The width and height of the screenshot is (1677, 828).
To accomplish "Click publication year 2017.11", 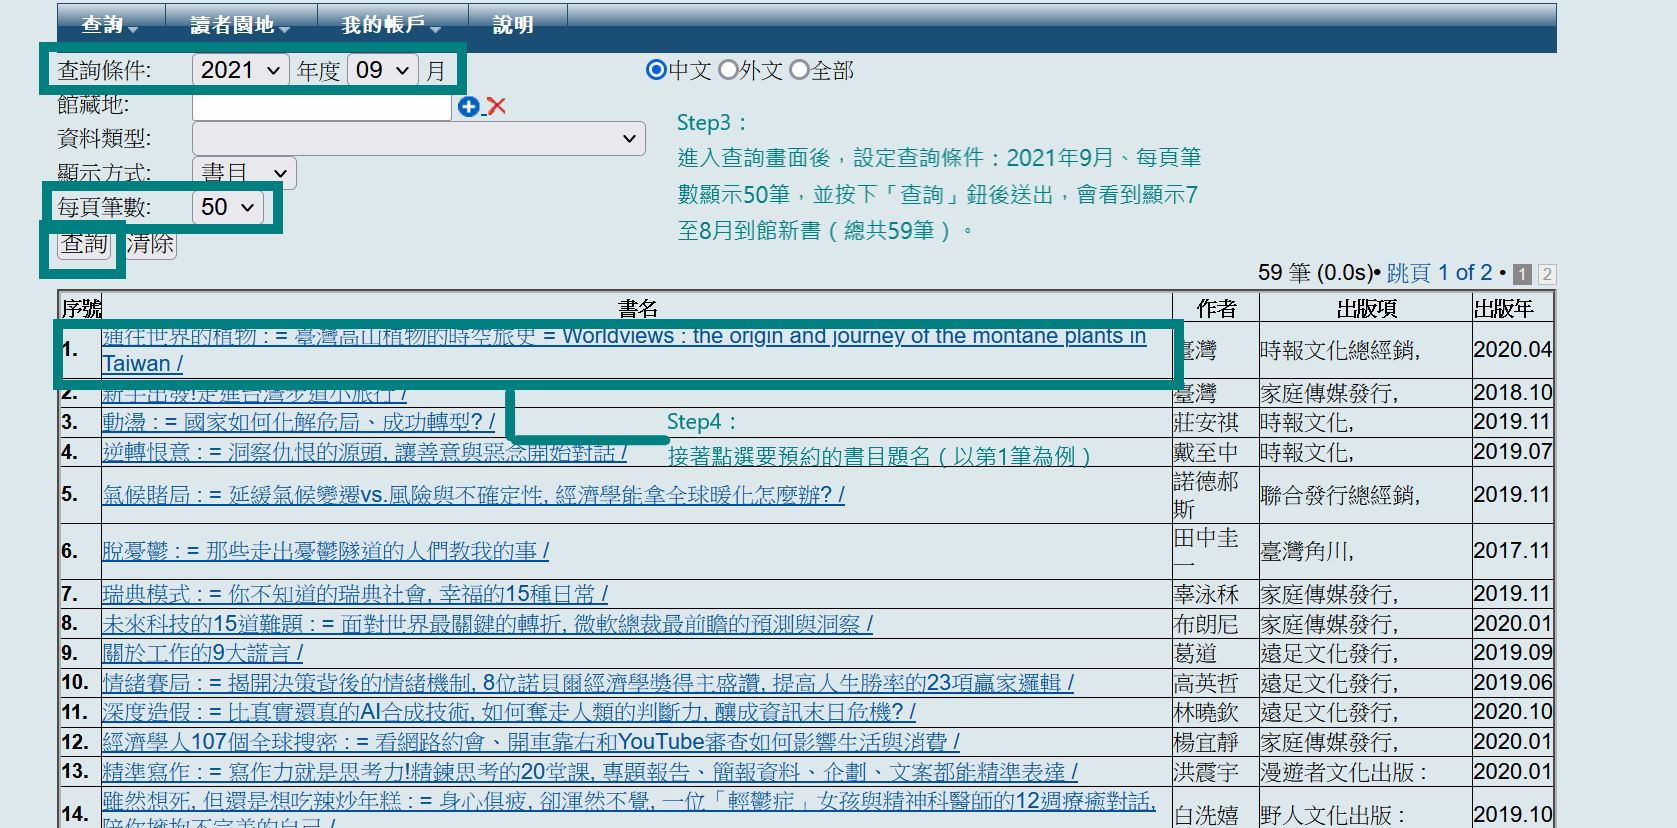I will coord(1512,550).
